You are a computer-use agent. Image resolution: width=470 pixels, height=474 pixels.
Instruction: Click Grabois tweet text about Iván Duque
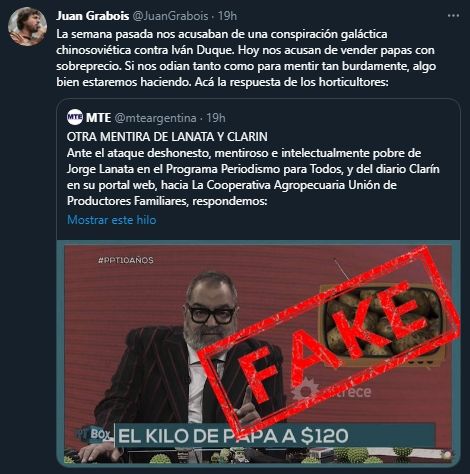(246, 58)
